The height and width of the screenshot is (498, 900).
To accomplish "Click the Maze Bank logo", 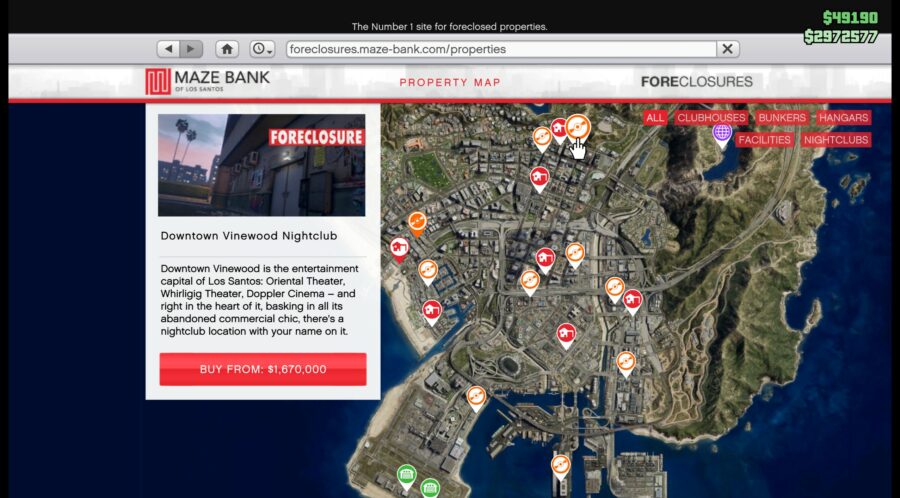I will pyautogui.click(x=207, y=81).
